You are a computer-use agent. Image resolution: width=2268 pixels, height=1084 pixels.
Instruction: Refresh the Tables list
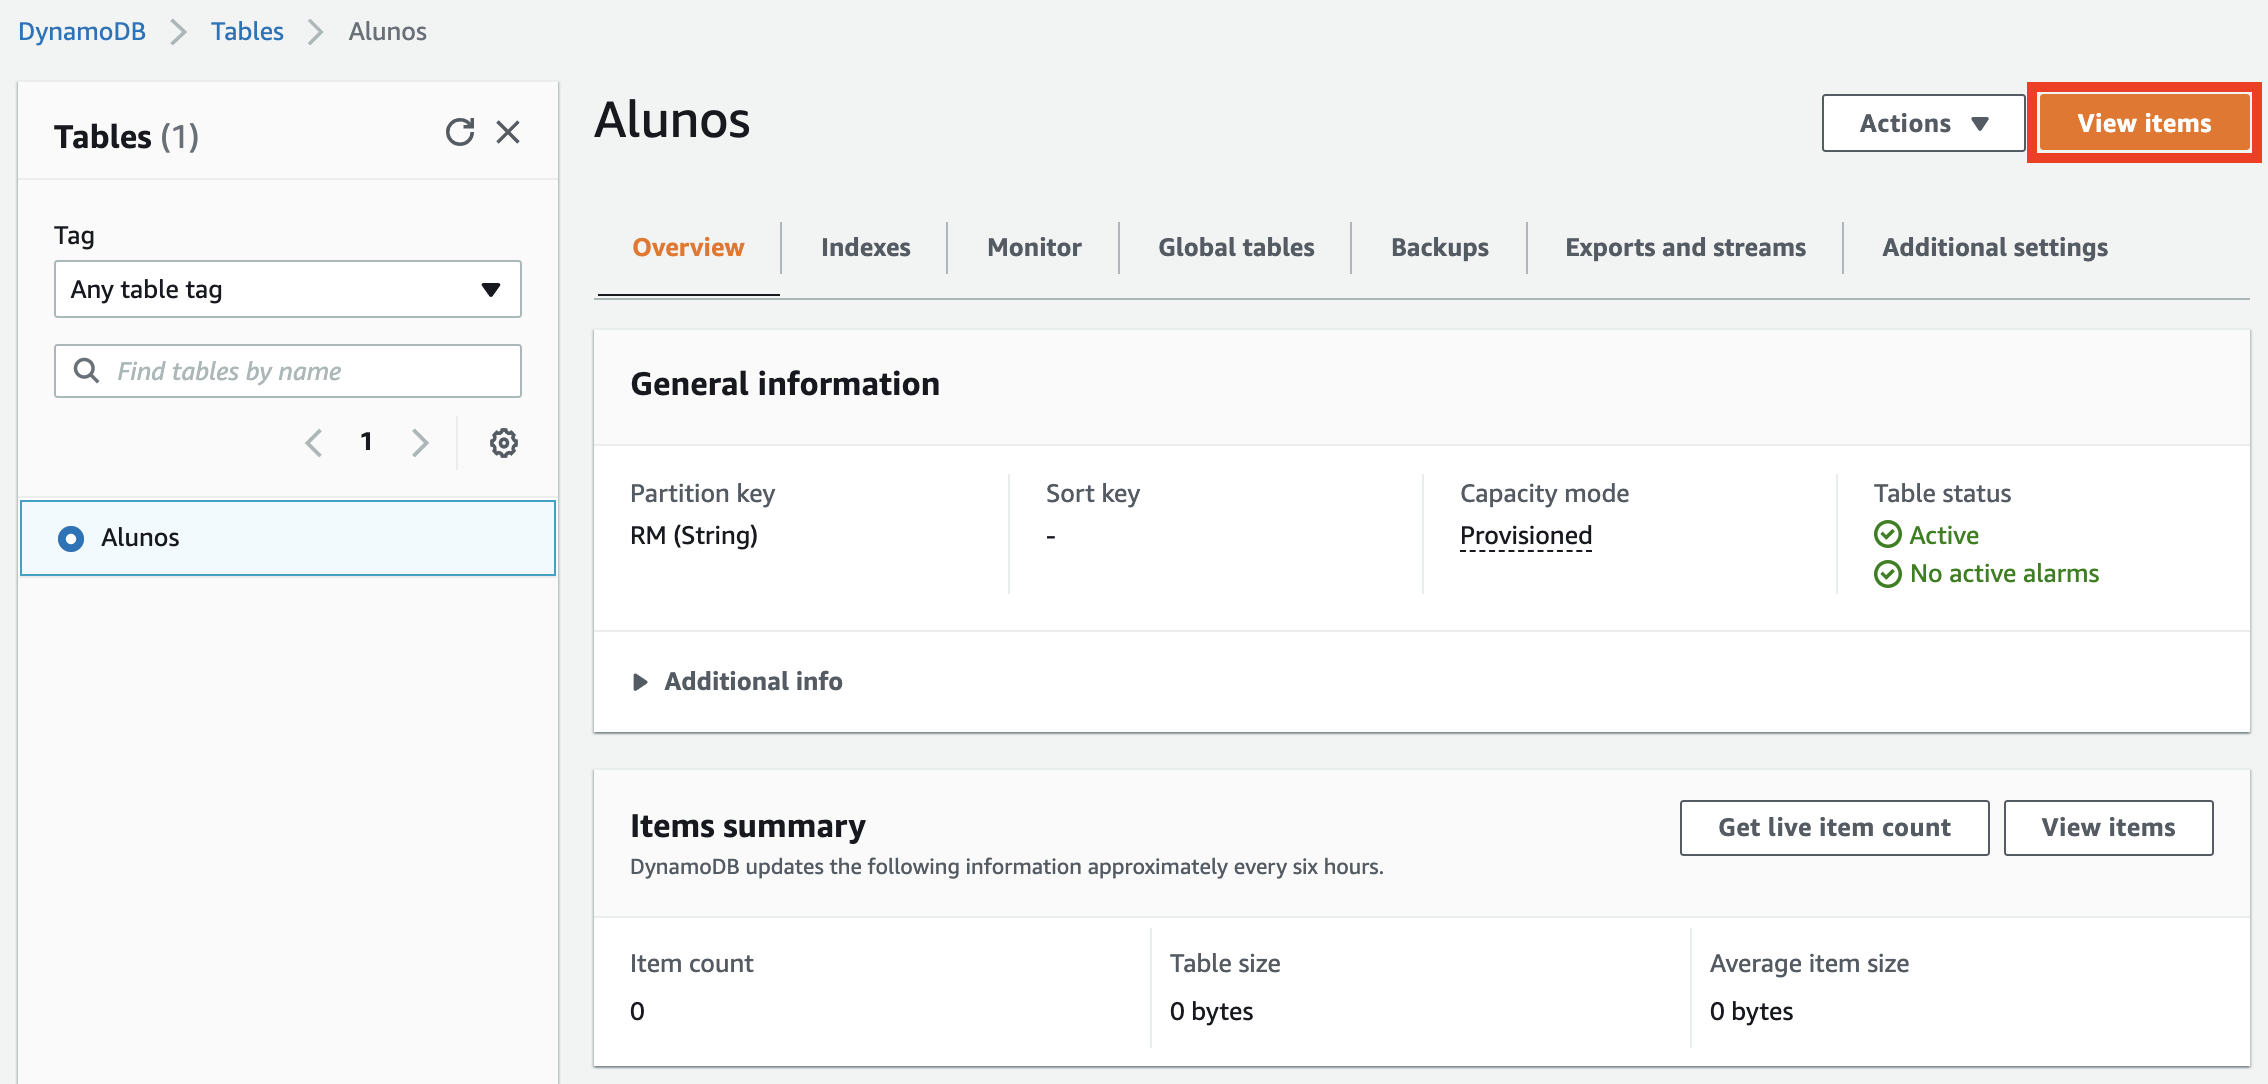[459, 132]
